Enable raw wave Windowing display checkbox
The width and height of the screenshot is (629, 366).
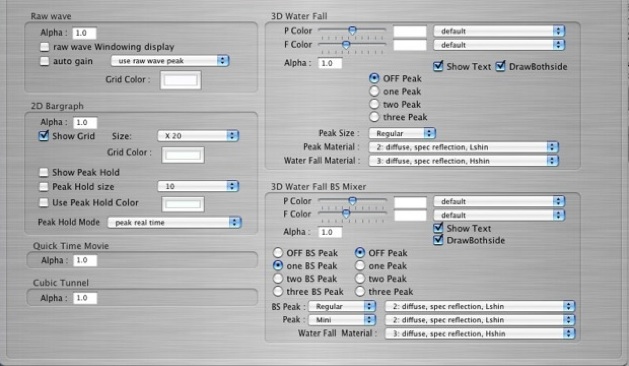coord(45,47)
